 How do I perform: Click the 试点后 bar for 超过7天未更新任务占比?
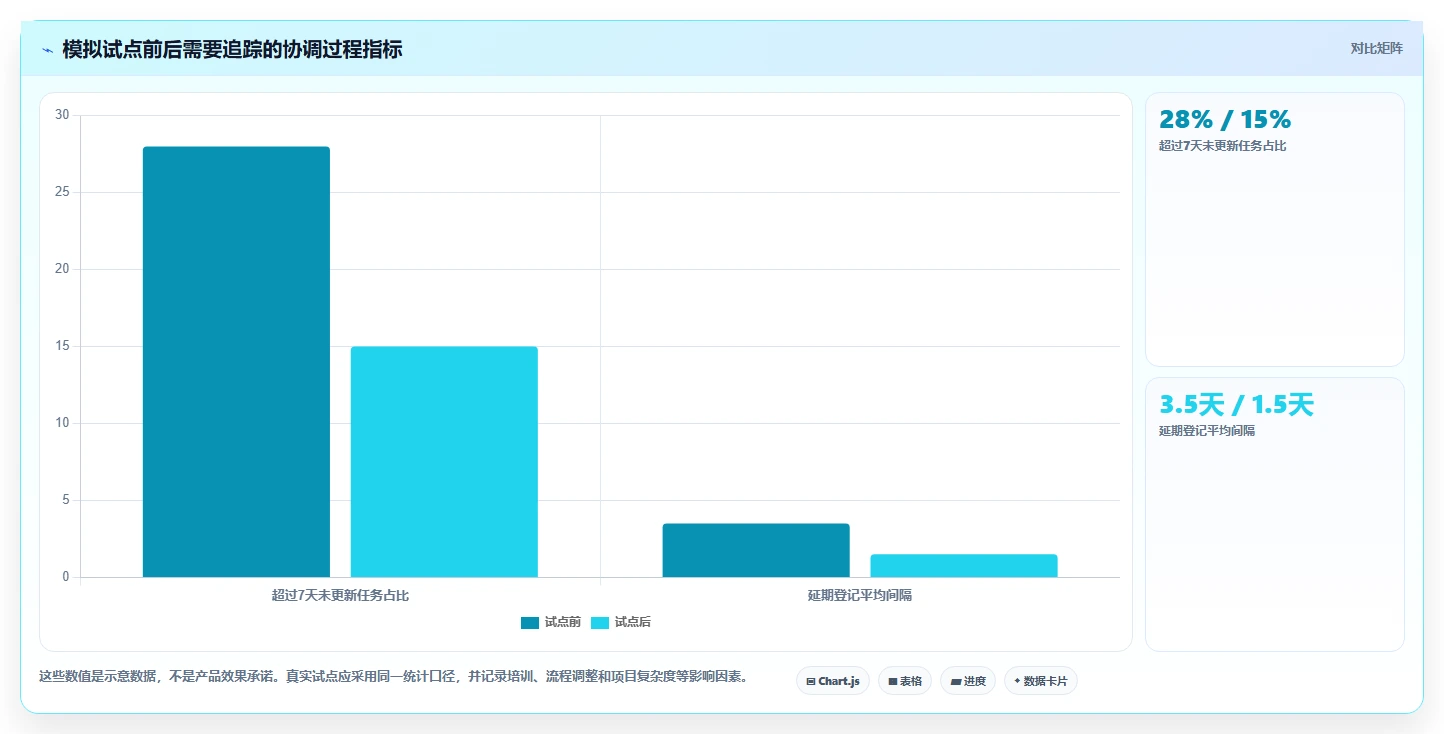click(444, 462)
